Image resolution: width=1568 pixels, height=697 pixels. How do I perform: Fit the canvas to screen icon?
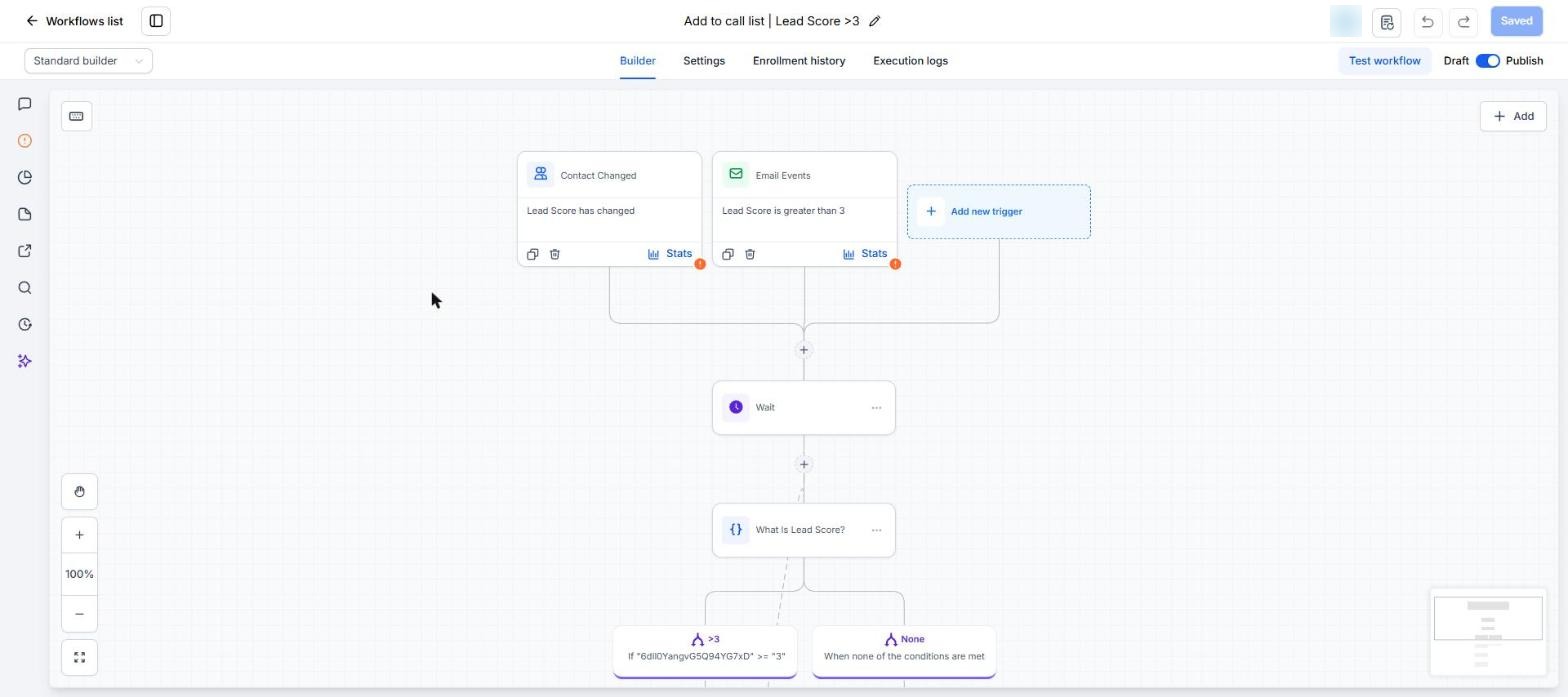click(x=79, y=657)
